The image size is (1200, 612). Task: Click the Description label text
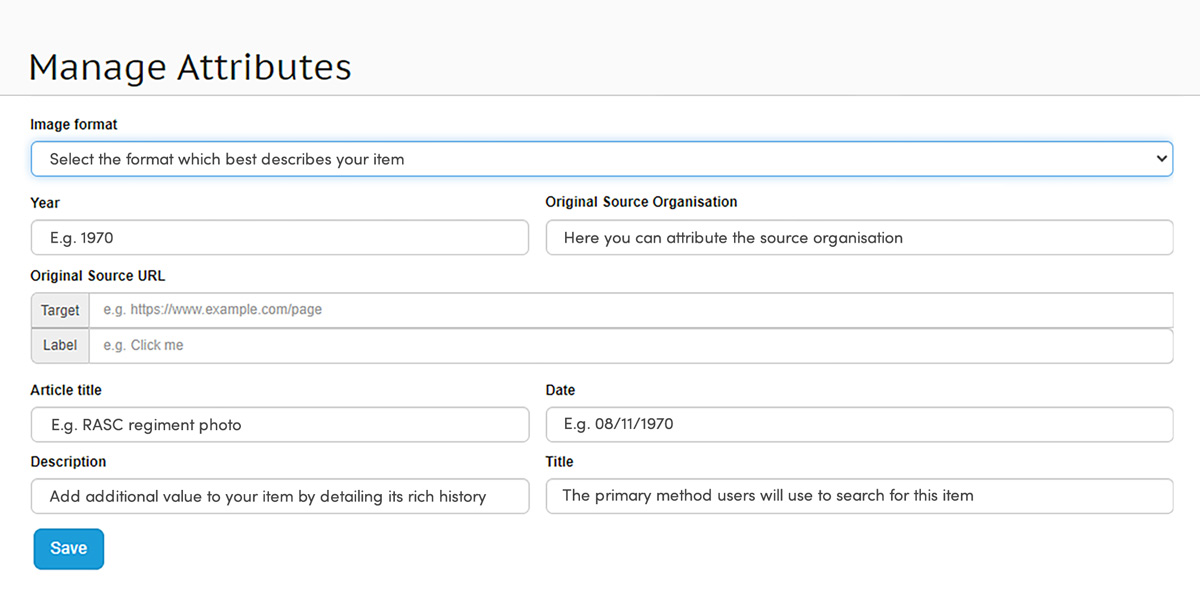(68, 462)
